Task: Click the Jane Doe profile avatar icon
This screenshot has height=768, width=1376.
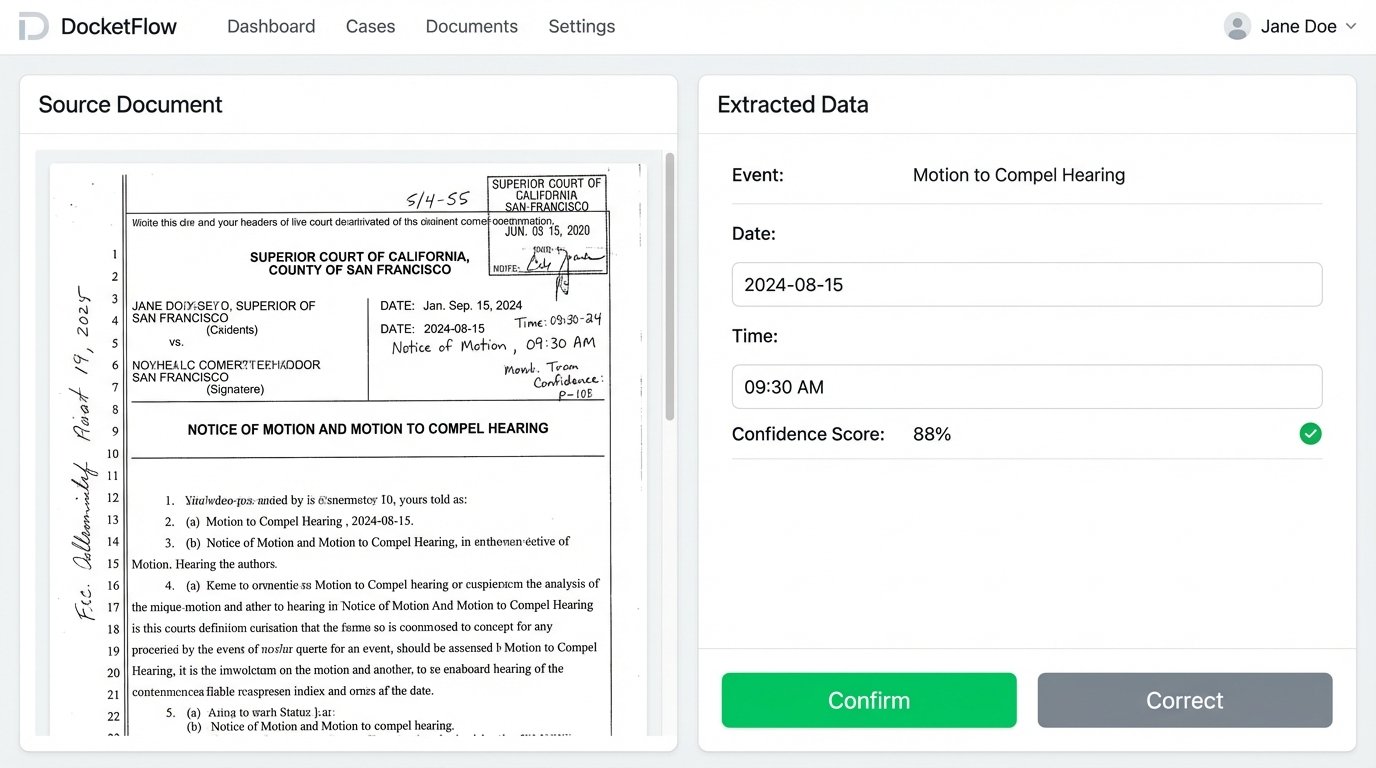Action: 1236,26
